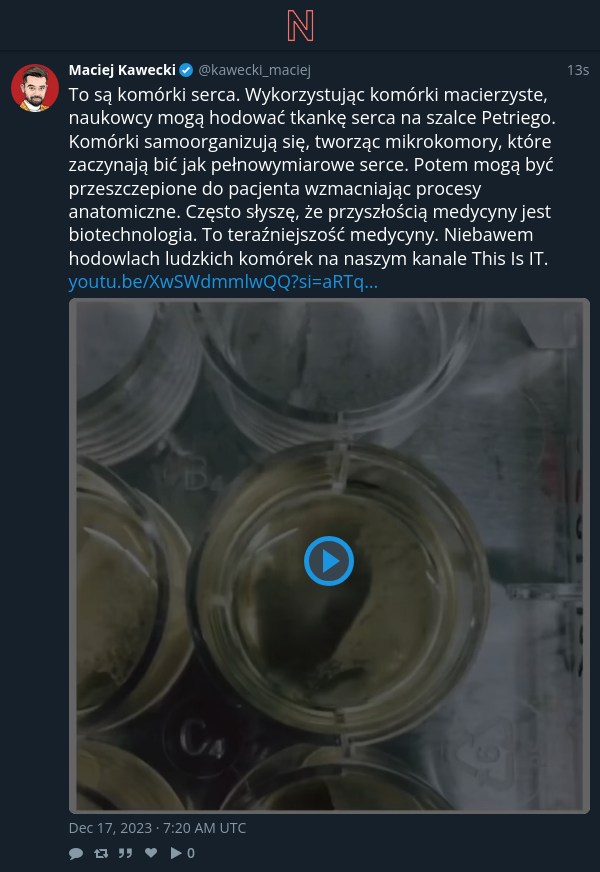This screenshot has width=600, height=872.
Task: Open the Dec 17, 2023 date link
Action: (x=157, y=828)
